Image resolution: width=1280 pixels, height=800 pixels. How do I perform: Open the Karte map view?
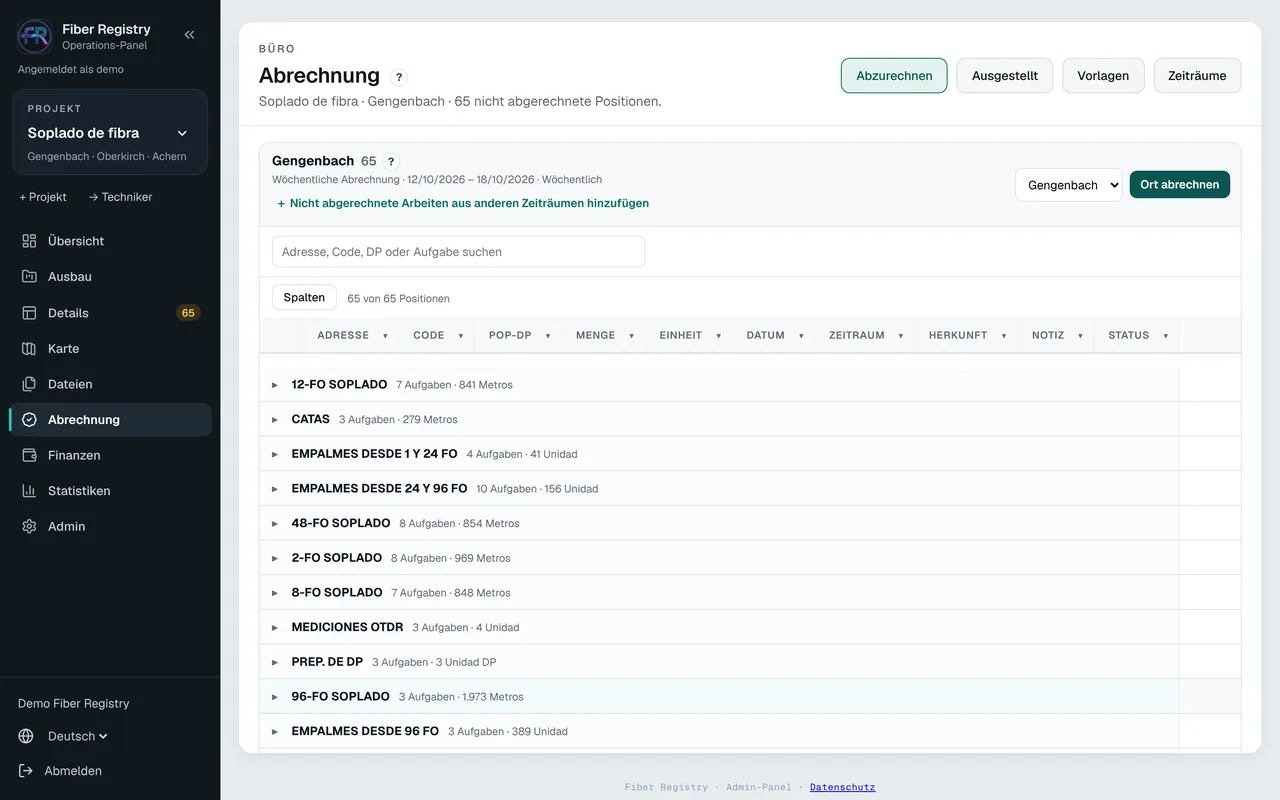[x=110, y=348]
